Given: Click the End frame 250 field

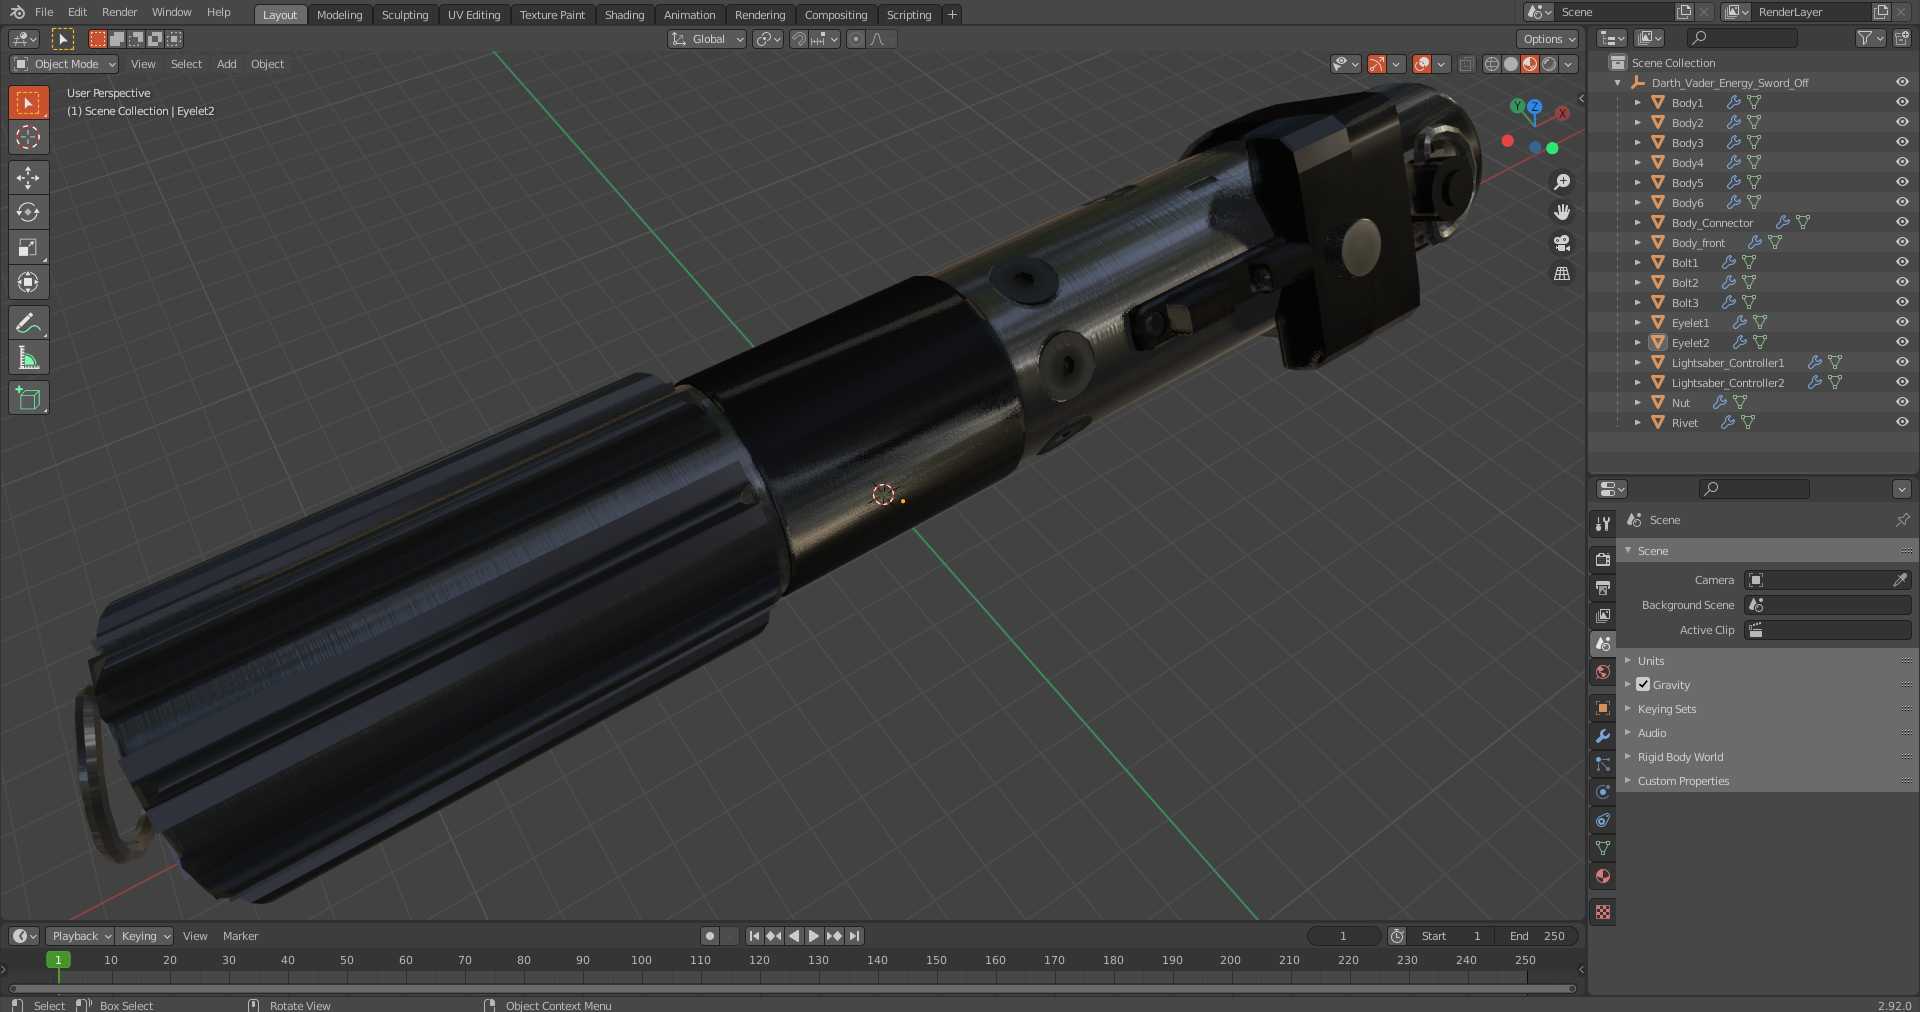Looking at the screenshot, I should pos(1538,936).
